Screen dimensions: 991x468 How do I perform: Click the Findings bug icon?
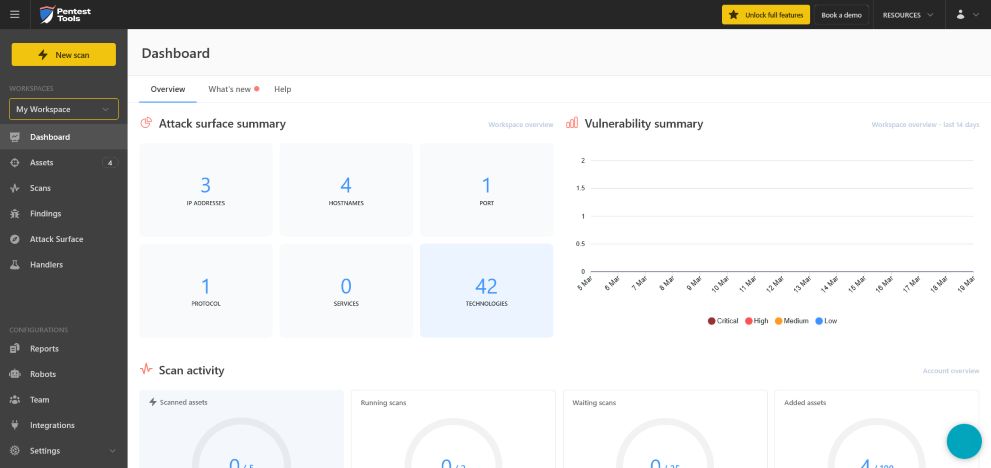pyautogui.click(x=15, y=214)
